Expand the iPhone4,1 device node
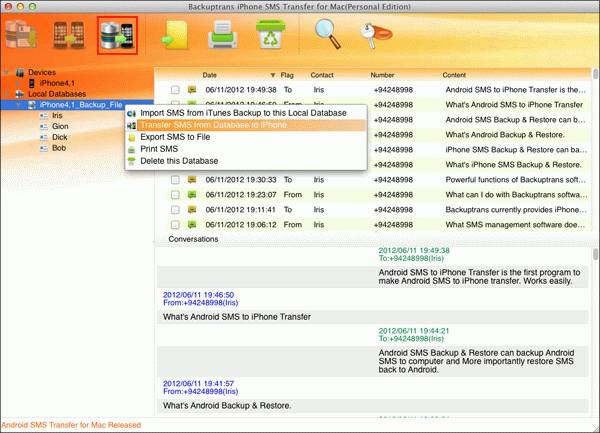 tap(18, 83)
